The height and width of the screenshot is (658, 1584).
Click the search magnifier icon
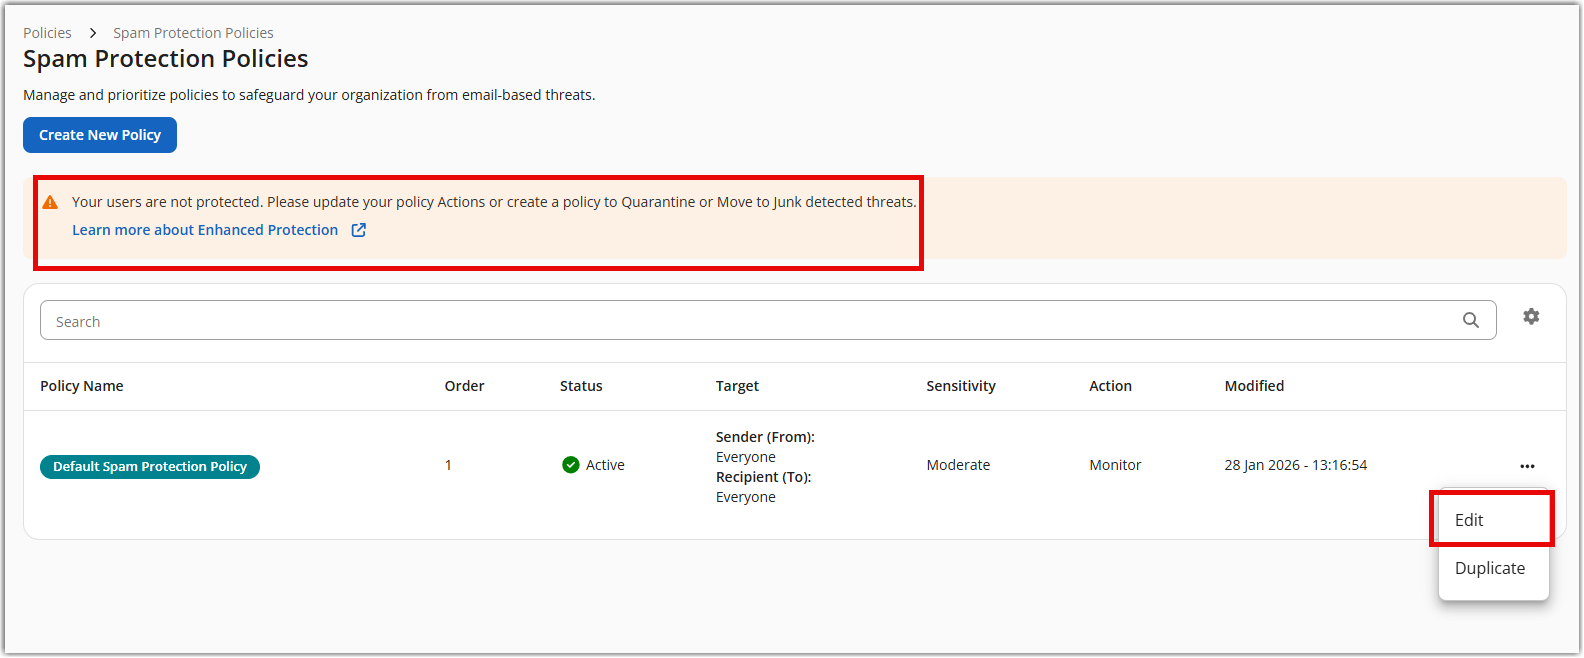[x=1470, y=320]
